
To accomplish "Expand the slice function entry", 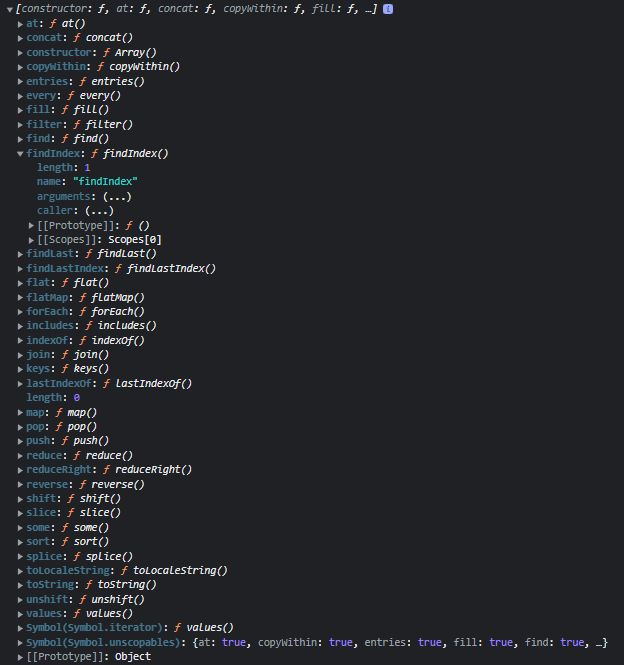I will coord(20,513).
